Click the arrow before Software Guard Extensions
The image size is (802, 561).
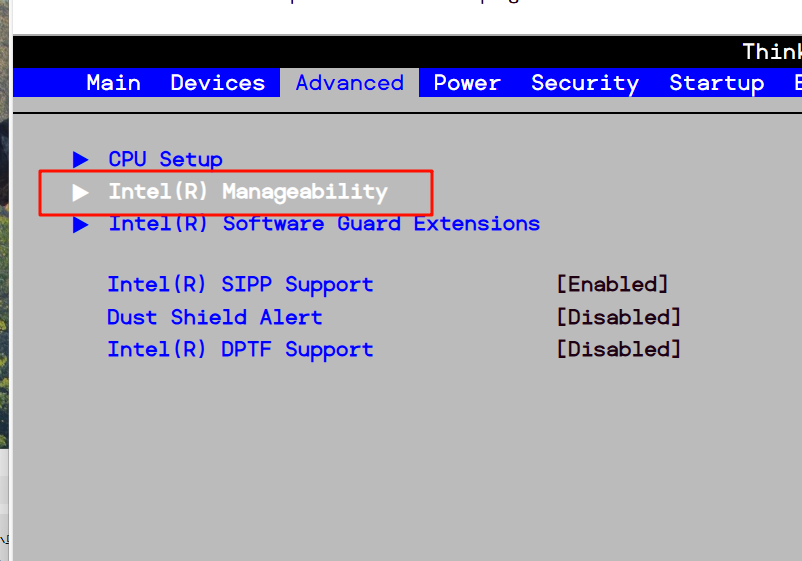coord(81,224)
